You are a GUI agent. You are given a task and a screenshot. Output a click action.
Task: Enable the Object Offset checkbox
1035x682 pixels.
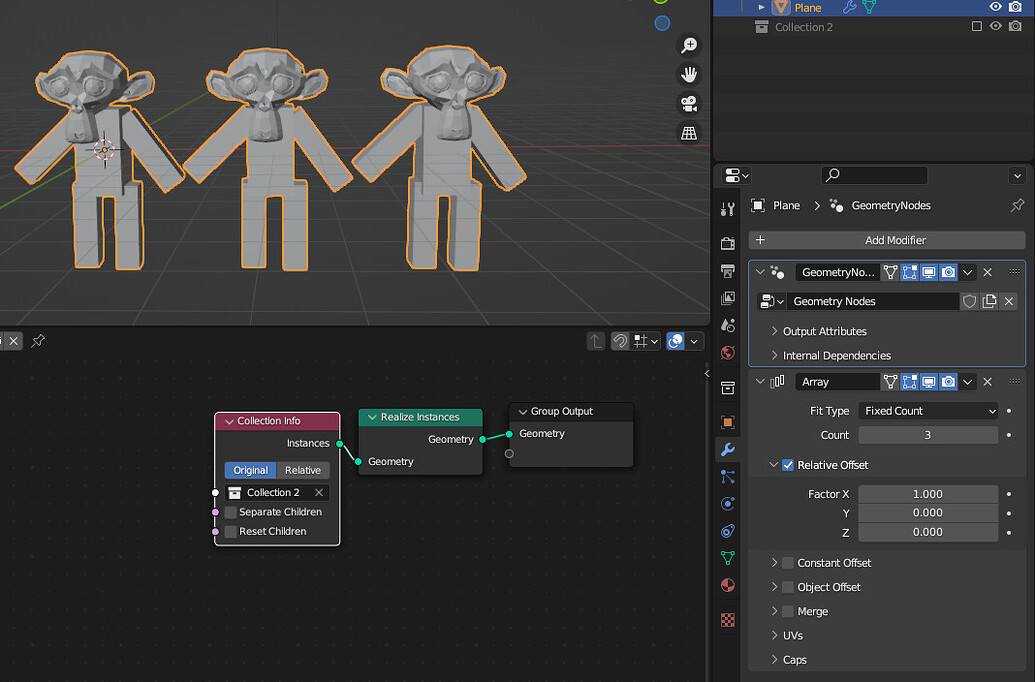[x=787, y=587]
